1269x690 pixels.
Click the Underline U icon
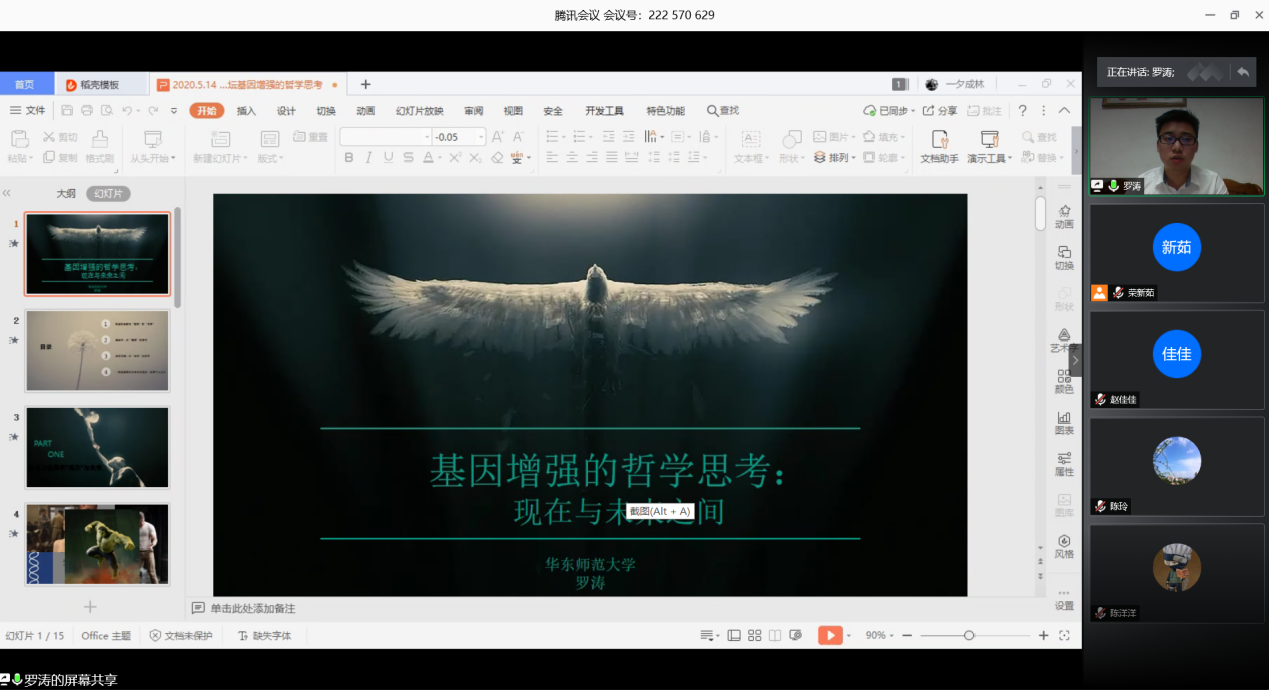[x=388, y=158]
